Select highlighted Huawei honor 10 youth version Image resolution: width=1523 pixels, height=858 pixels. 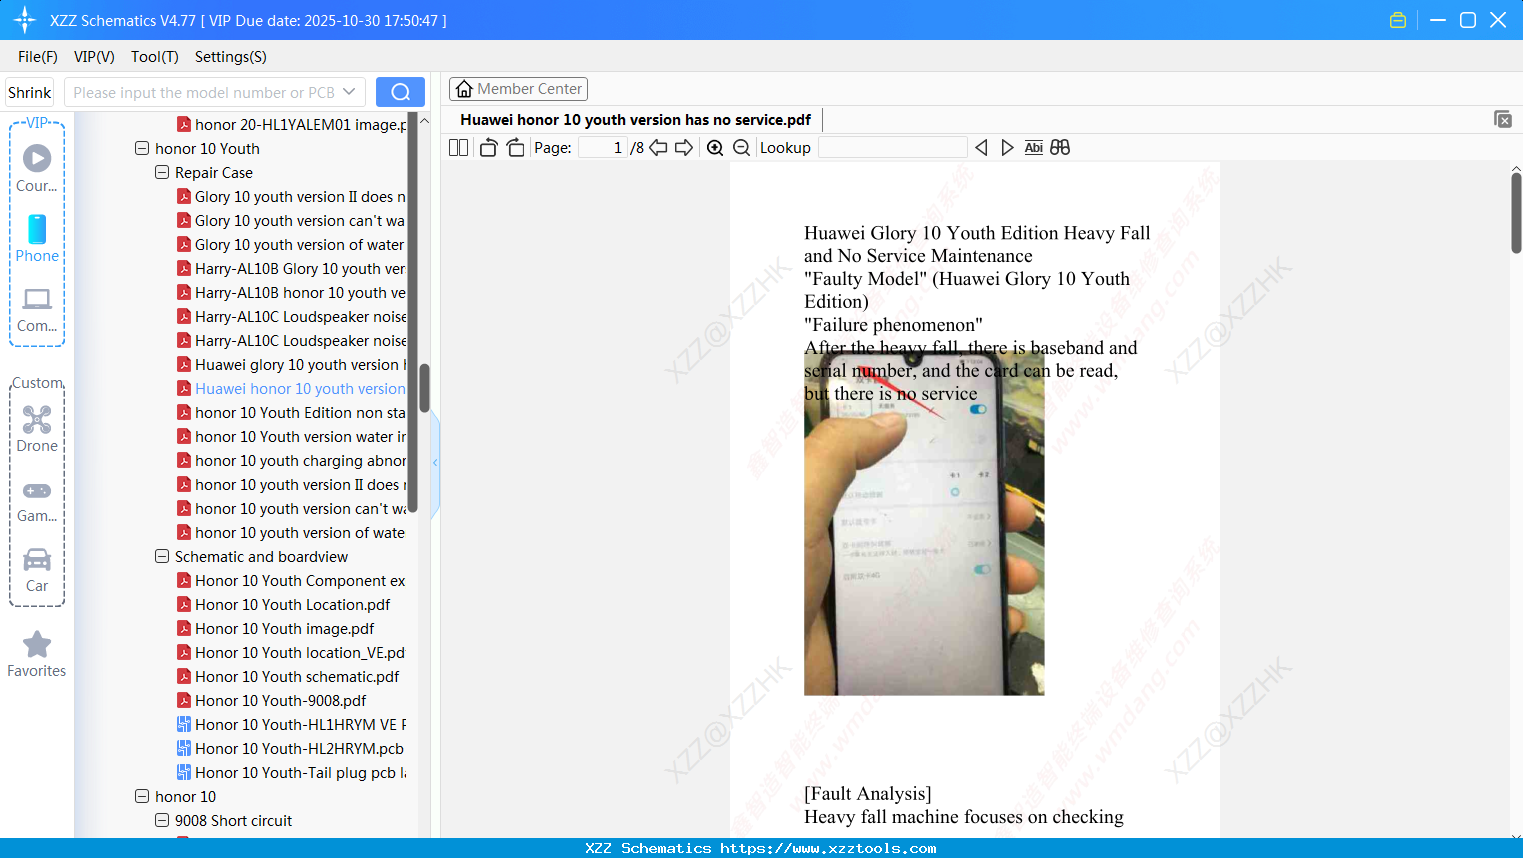pyautogui.click(x=291, y=388)
